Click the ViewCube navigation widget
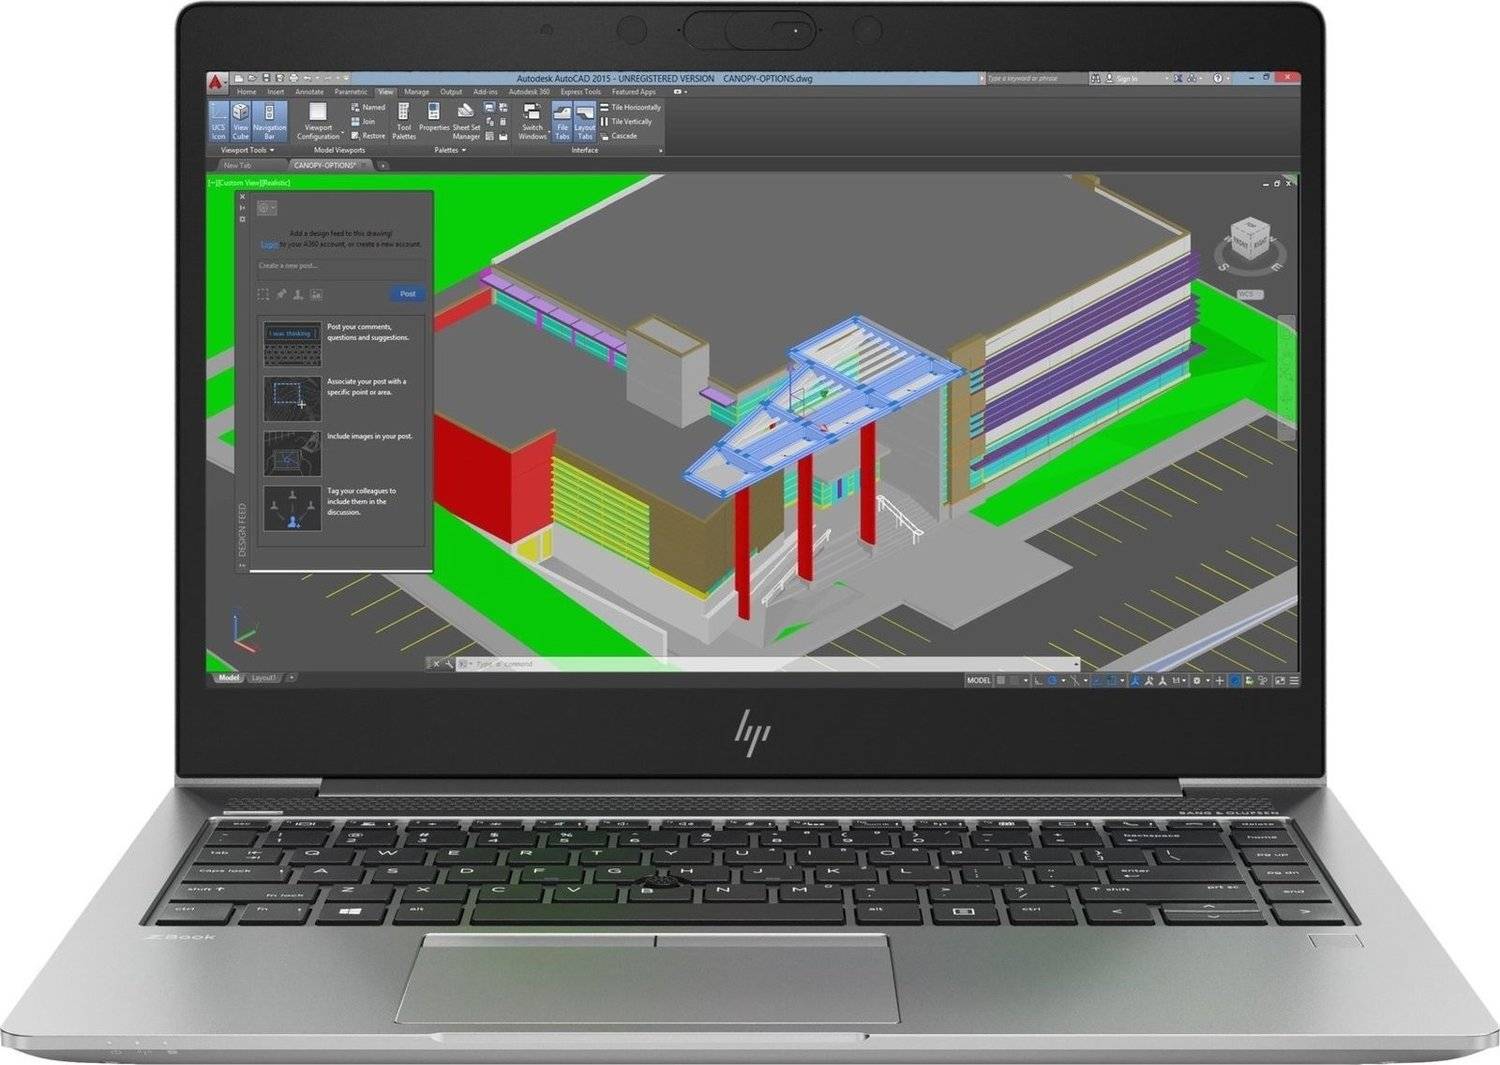 1249,243
